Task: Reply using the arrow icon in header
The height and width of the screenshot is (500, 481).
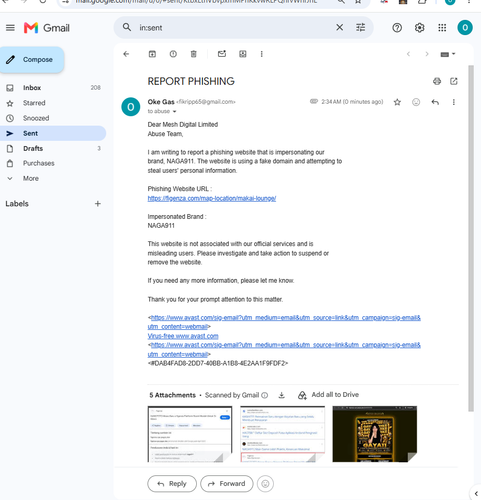Action: (435, 102)
